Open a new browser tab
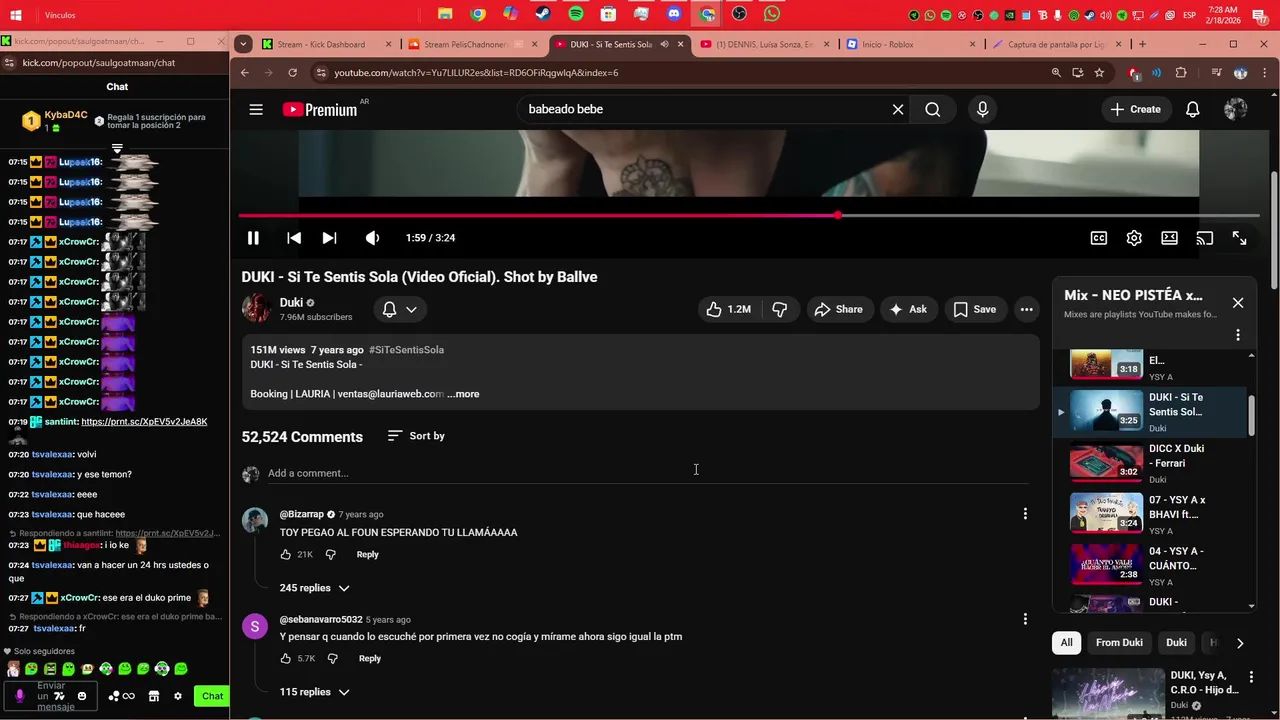Image resolution: width=1280 pixels, height=720 pixels. tap(1142, 44)
